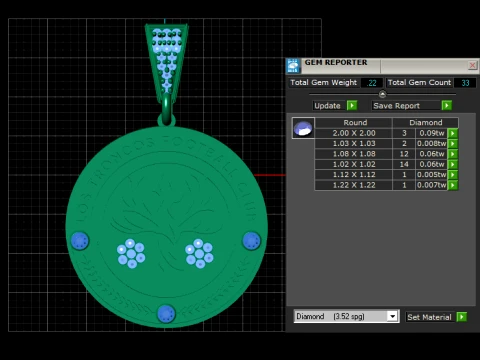Click the Set Material label

pyautogui.click(x=429, y=317)
